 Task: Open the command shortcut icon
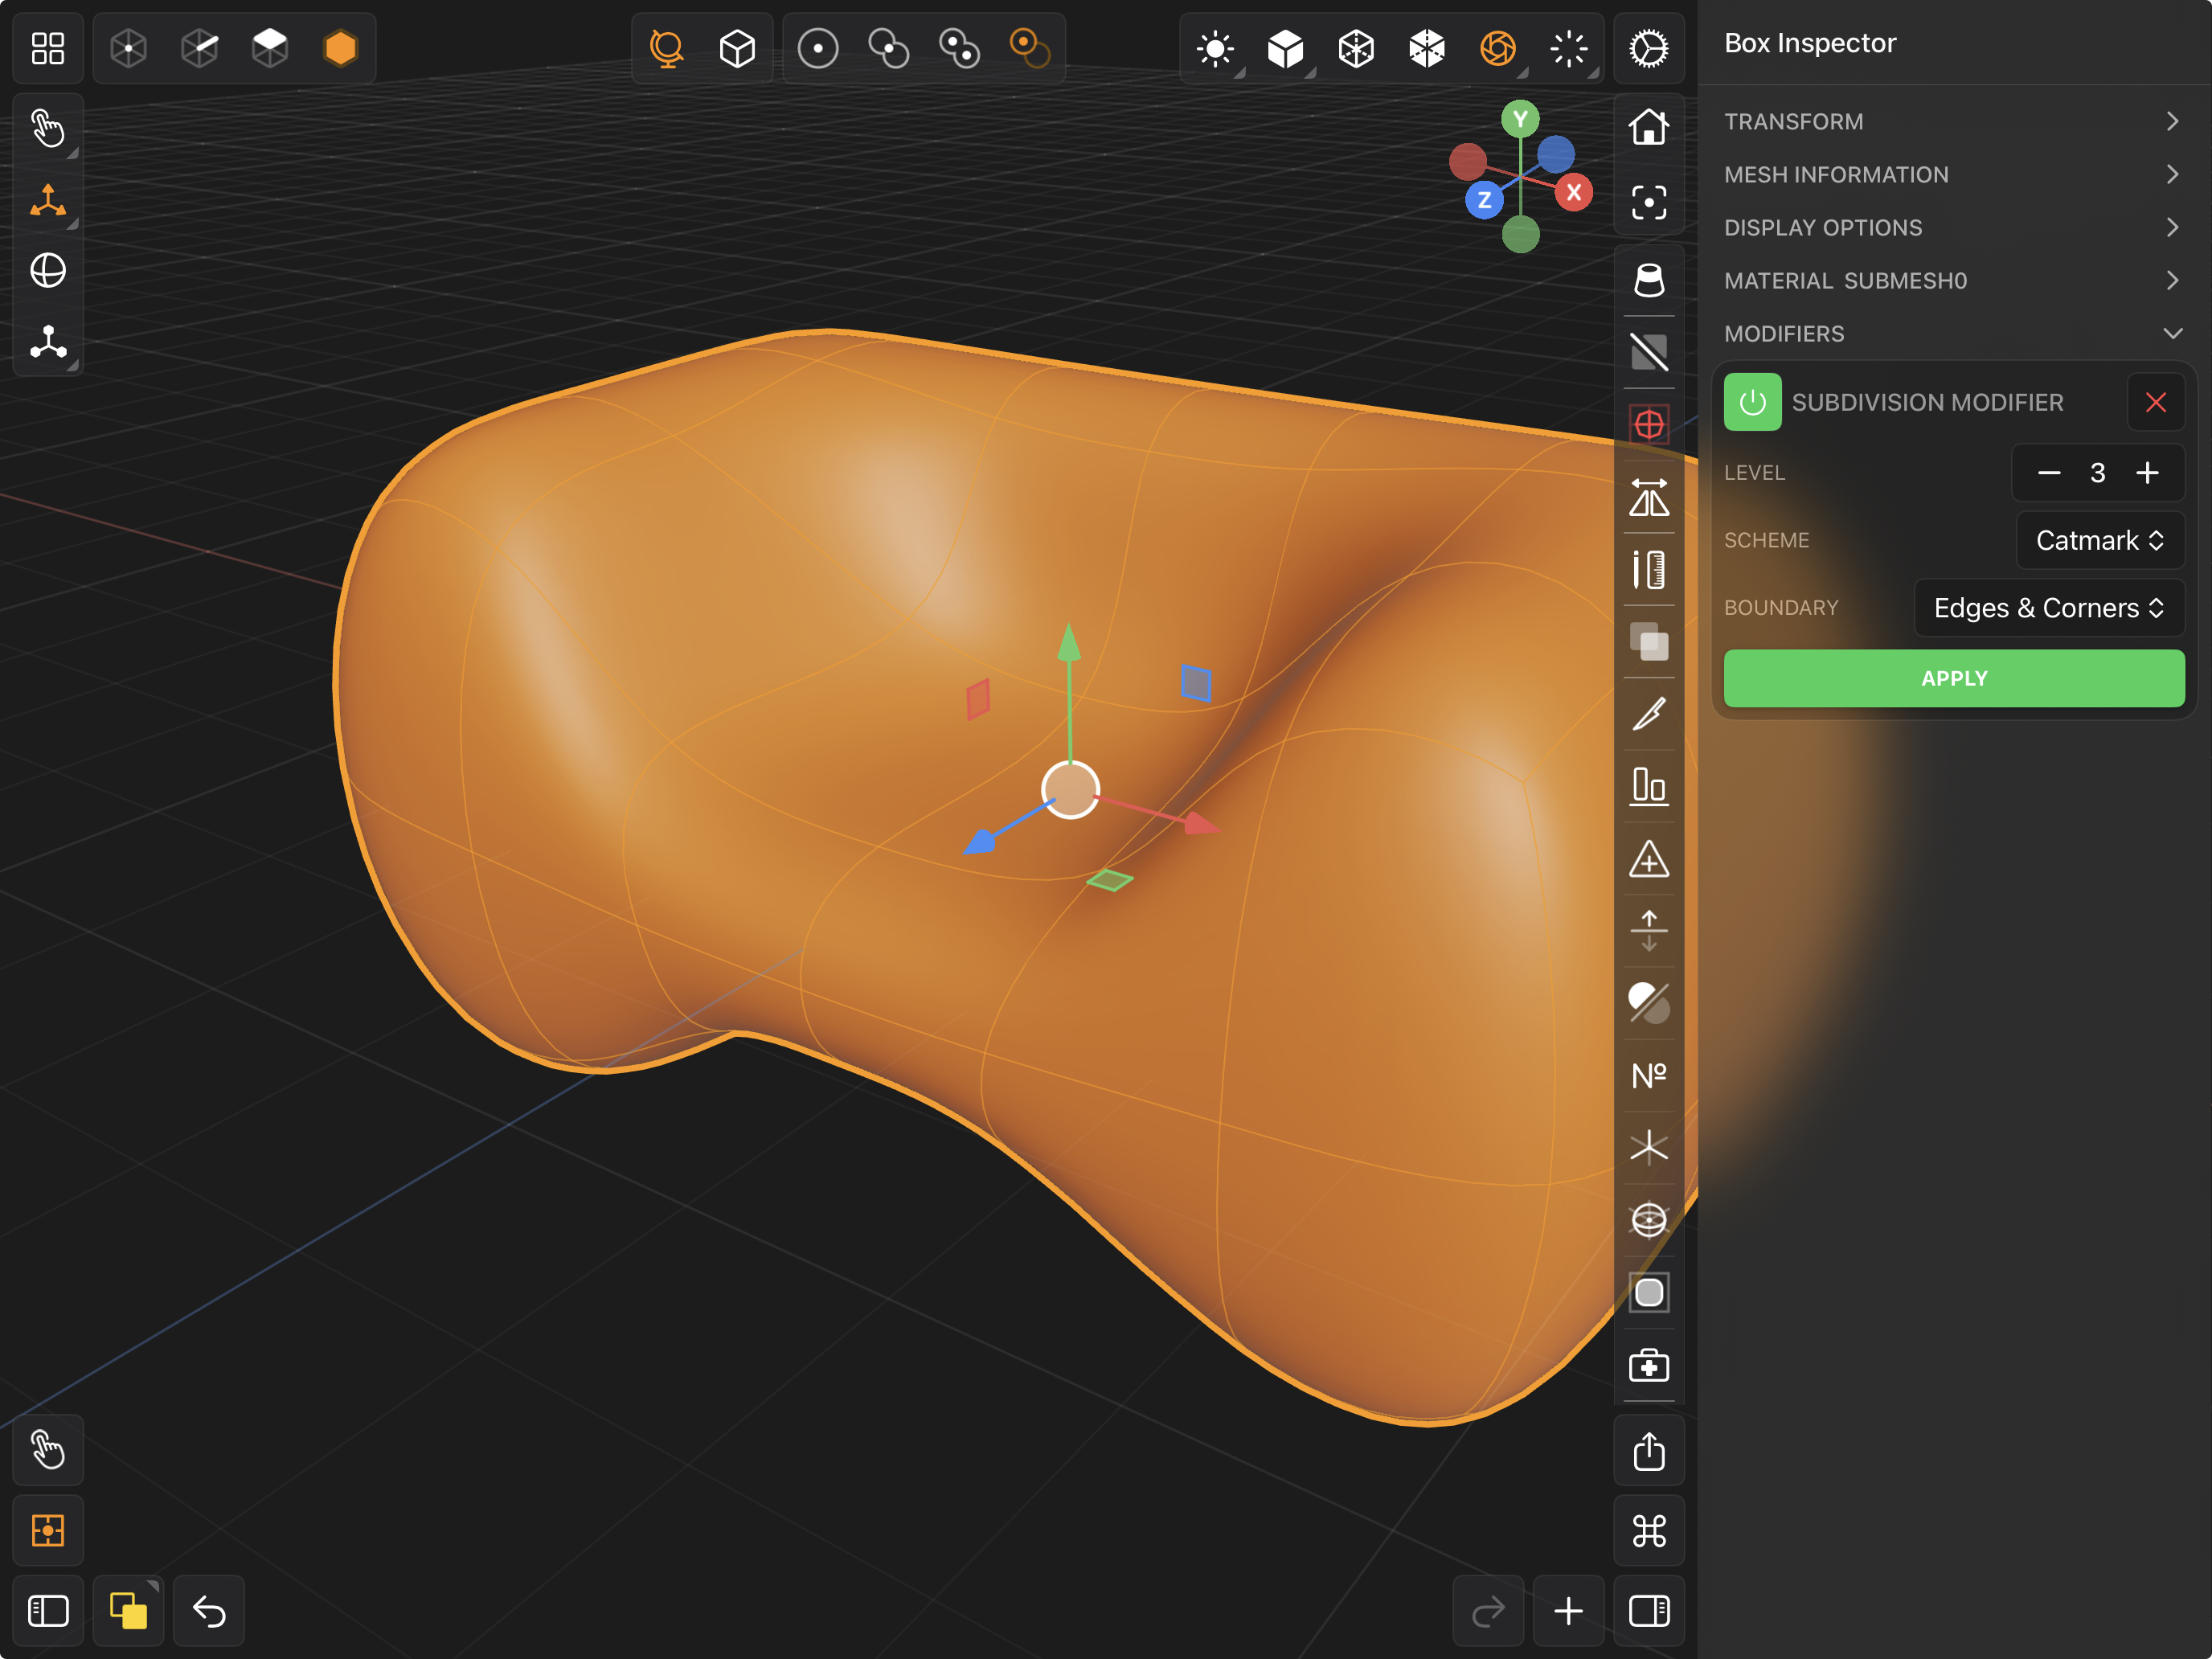[x=1648, y=1530]
